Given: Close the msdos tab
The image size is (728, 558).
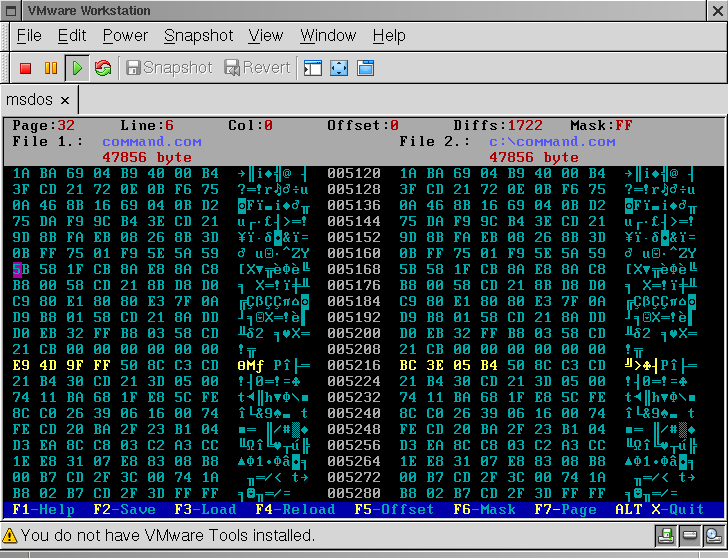Looking at the screenshot, I should click(x=65, y=100).
